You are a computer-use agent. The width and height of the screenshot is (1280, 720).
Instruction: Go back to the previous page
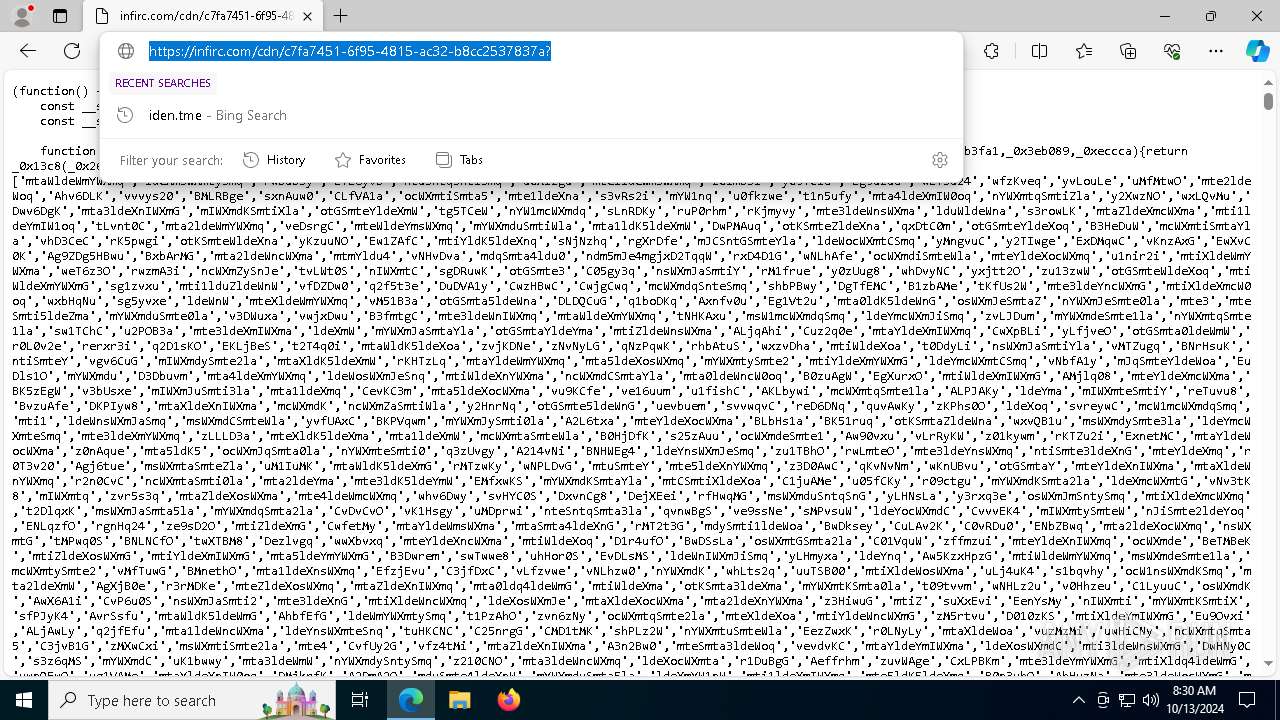[x=28, y=51]
